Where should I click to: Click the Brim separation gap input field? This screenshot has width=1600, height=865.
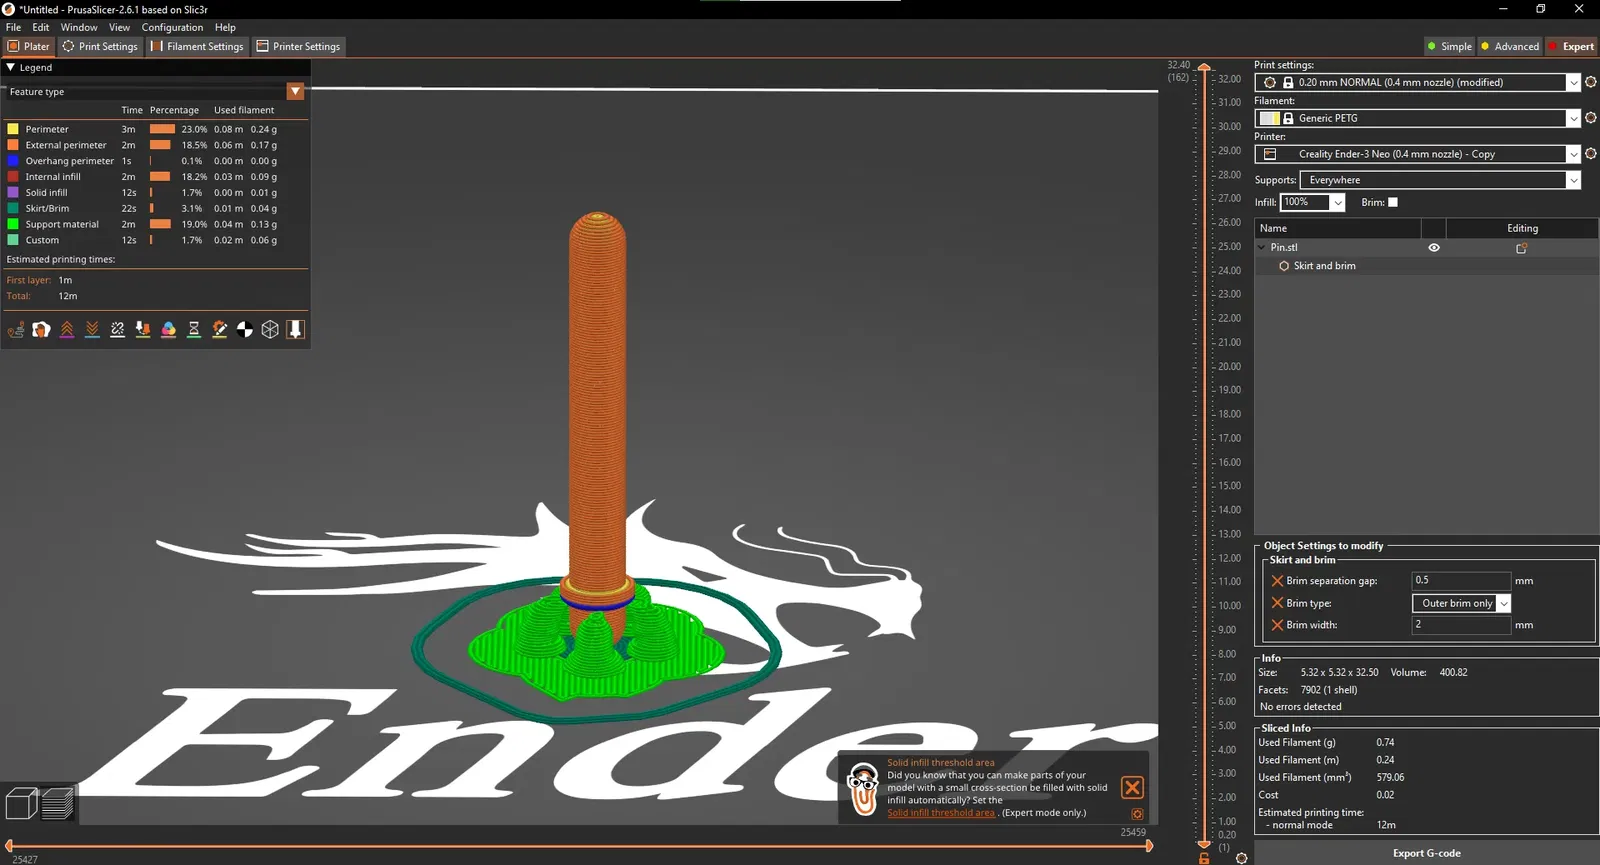pyautogui.click(x=1461, y=581)
